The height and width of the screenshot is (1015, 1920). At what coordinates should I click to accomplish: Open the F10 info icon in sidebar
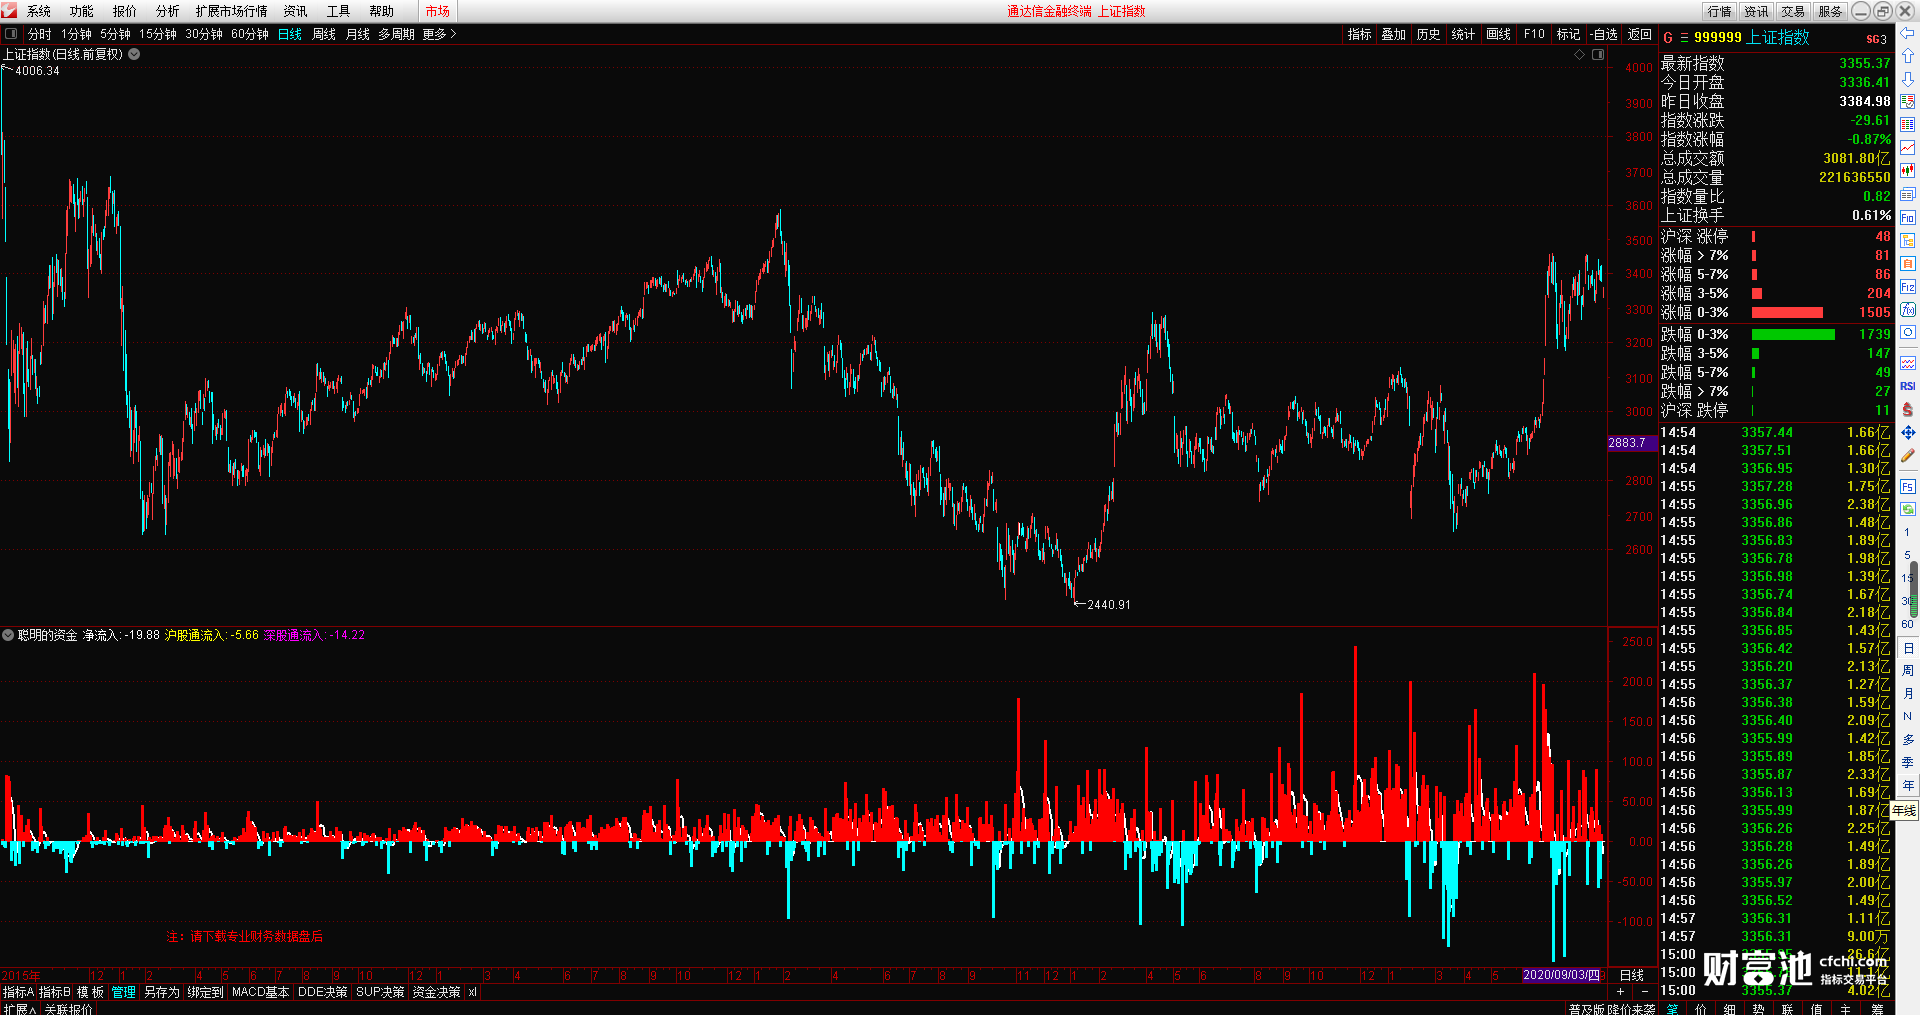1908,217
